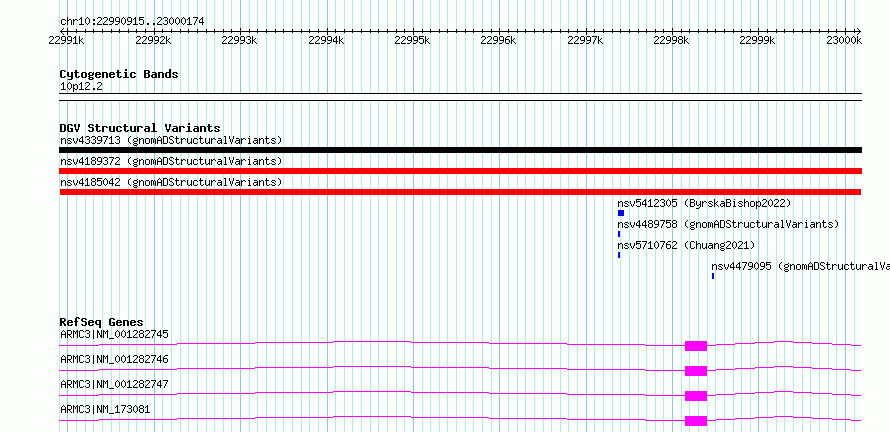Select the RefSeq Genes track title

pyautogui.click(x=102, y=322)
